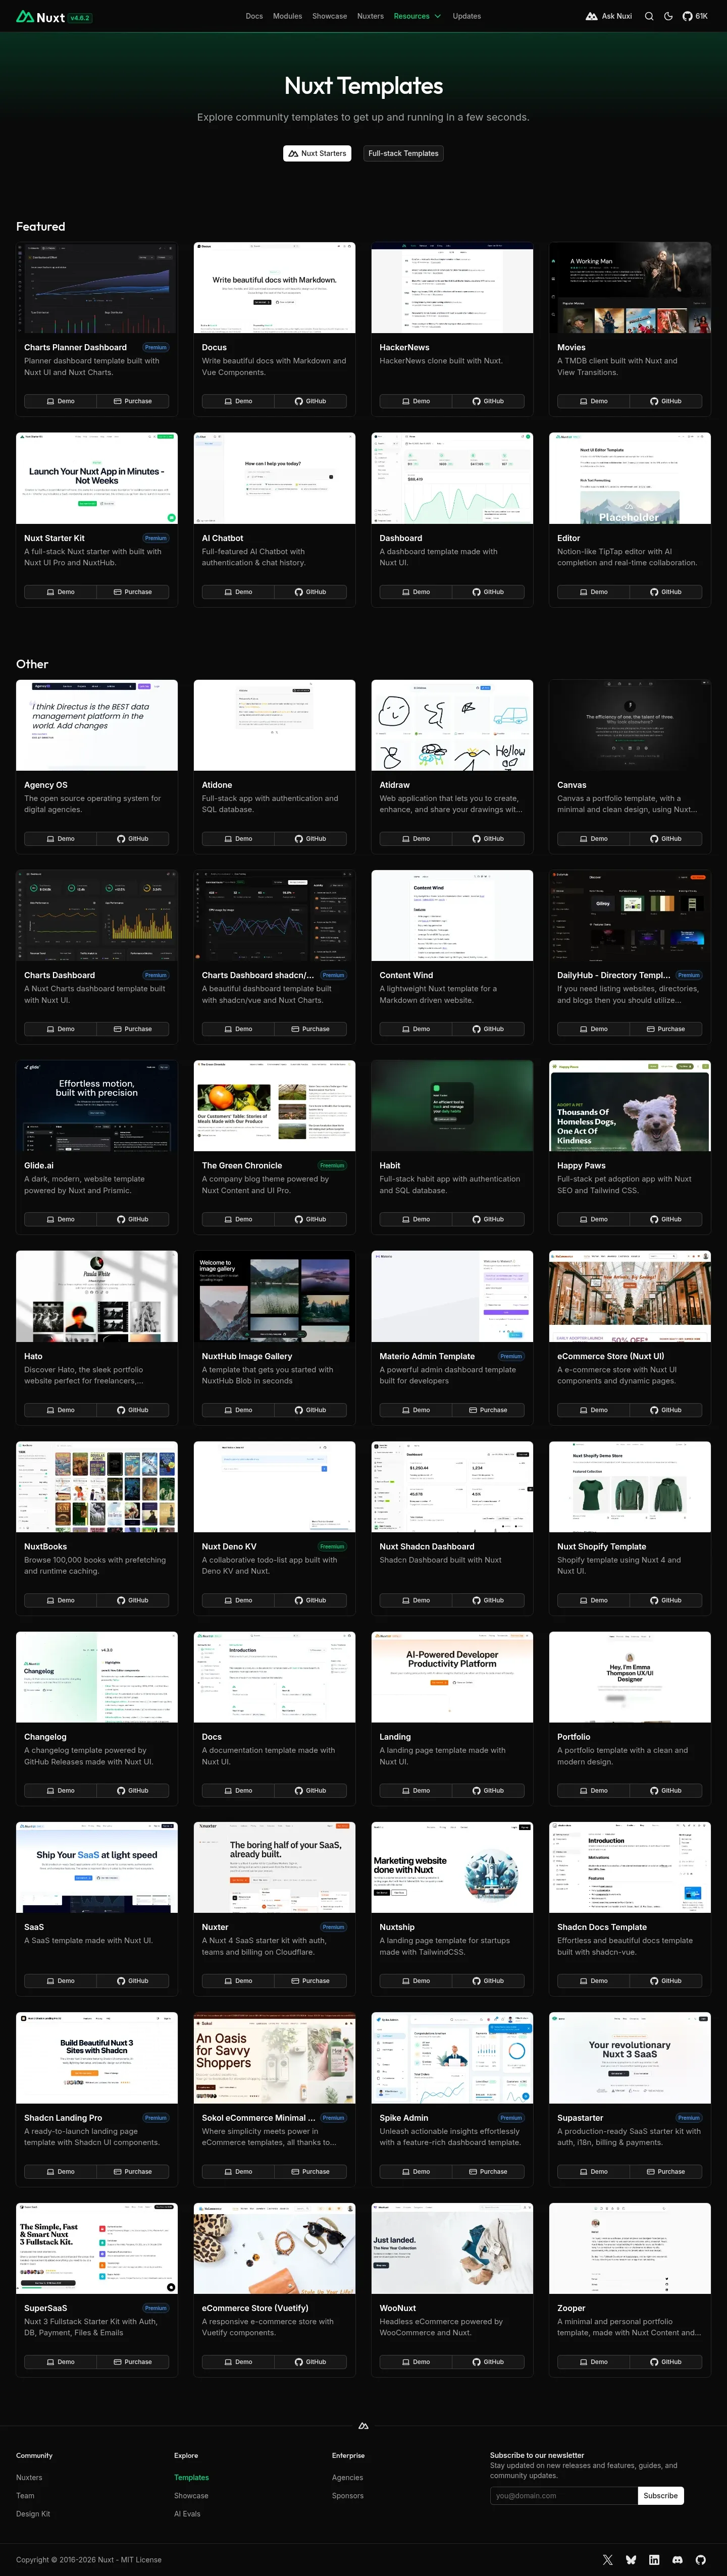The width and height of the screenshot is (727, 2576).
Task: Open the Showcase menu item in header
Action: tap(329, 16)
